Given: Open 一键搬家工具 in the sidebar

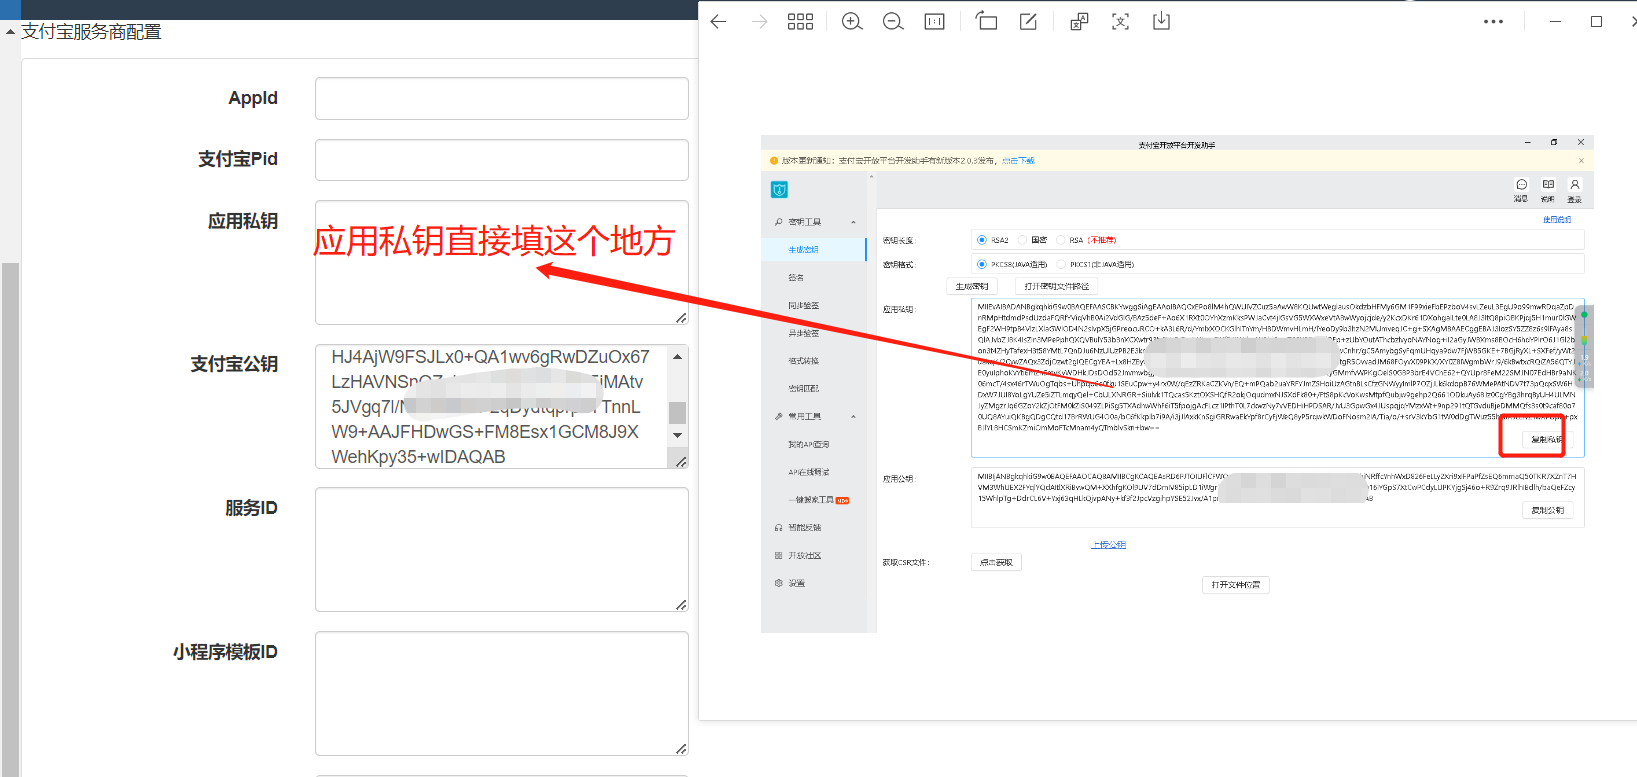Looking at the screenshot, I should pos(813,500).
